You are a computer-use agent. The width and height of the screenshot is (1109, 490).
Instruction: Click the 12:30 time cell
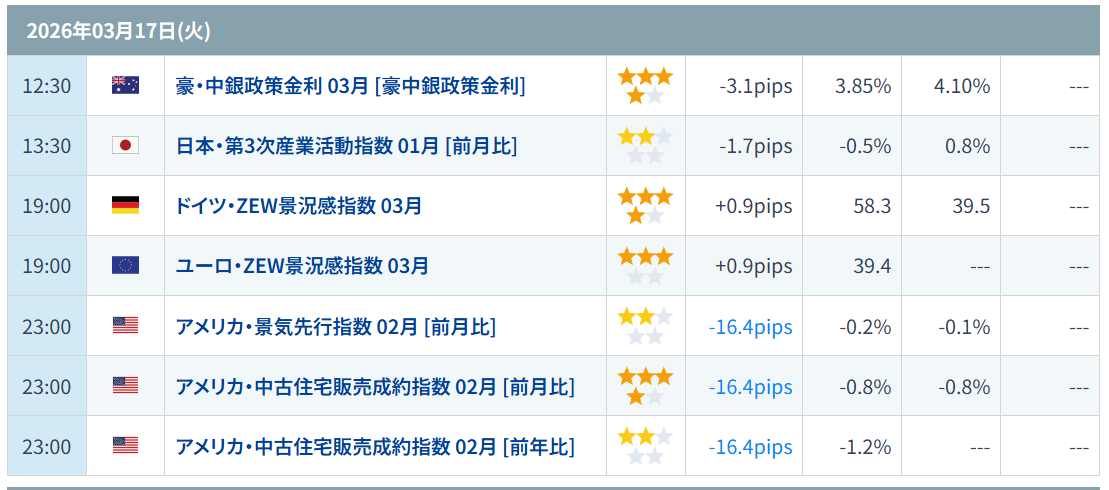[47, 86]
